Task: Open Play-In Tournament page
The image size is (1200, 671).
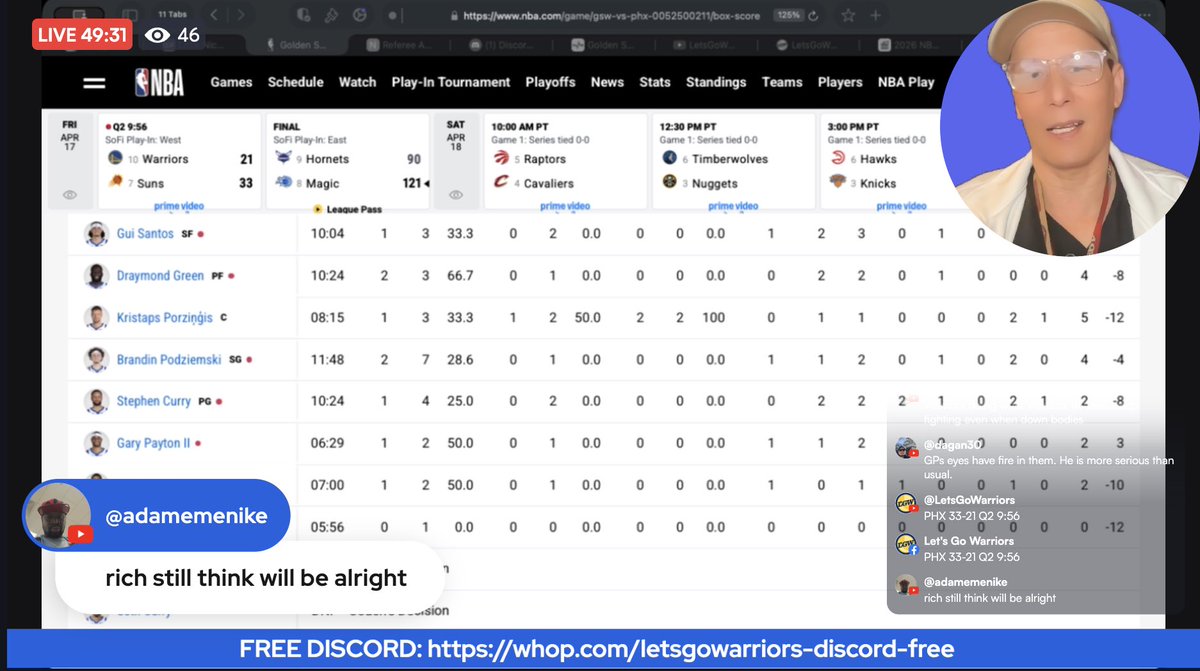Action: 451,82
